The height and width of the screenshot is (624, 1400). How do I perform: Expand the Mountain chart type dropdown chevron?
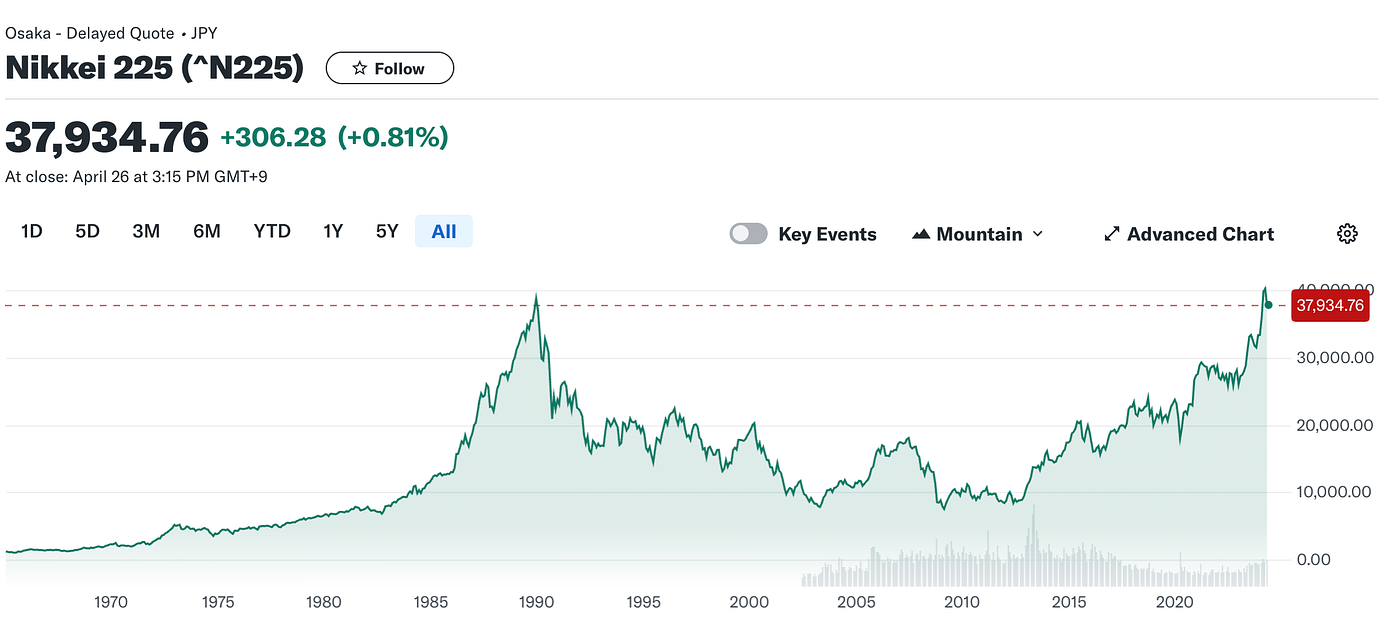click(x=1037, y=234)
